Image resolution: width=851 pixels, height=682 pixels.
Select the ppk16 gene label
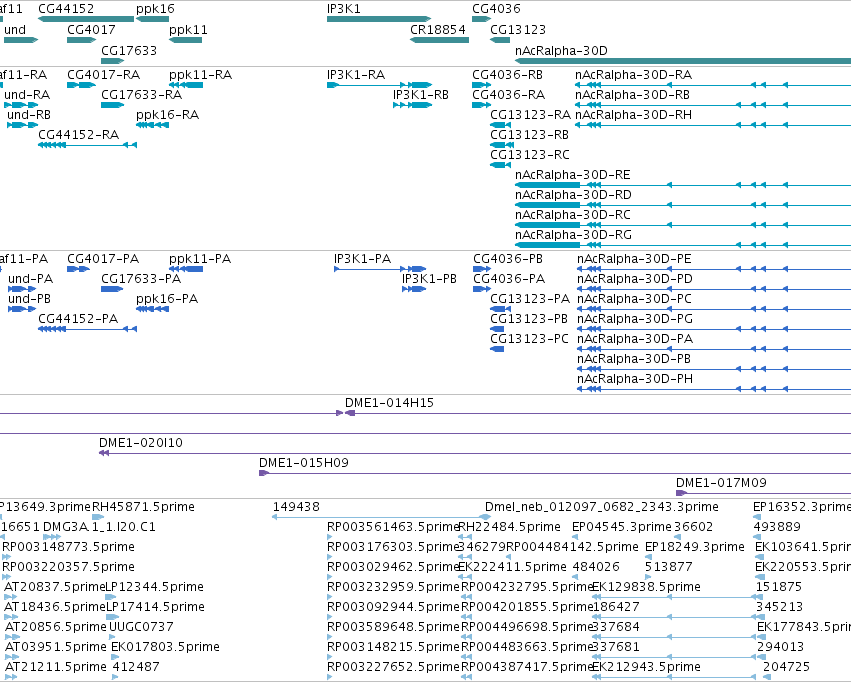155,9
